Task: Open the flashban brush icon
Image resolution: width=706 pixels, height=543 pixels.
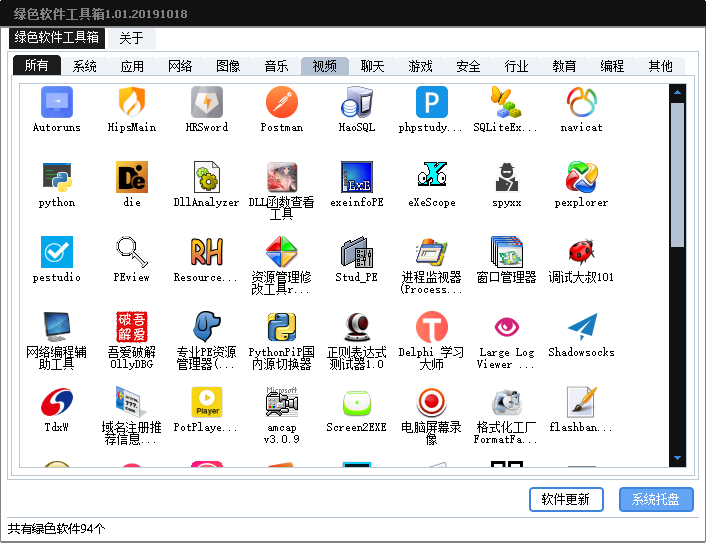Action: (x=582, y=402)
